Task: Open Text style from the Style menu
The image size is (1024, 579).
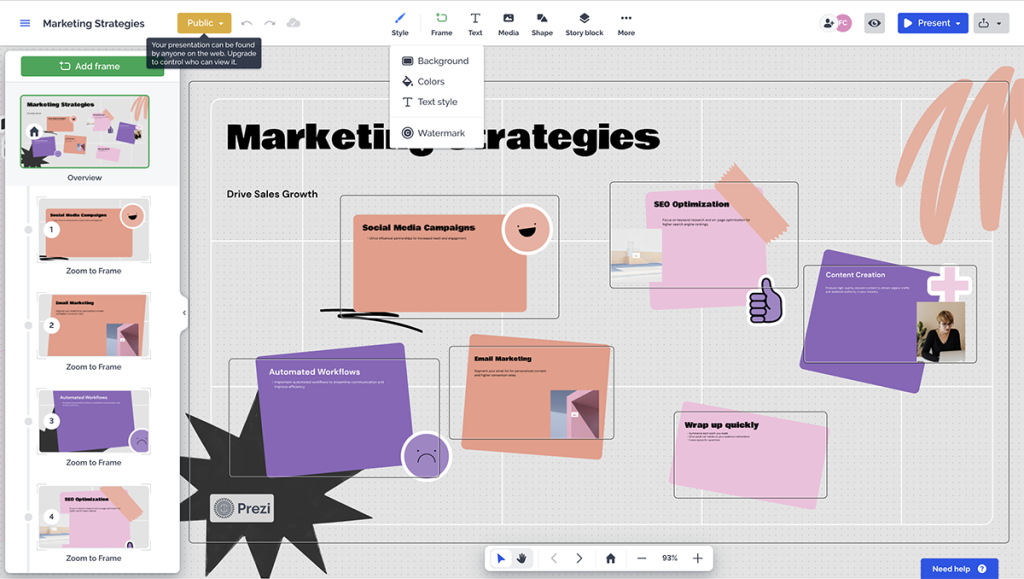Action: coord(438,101)
